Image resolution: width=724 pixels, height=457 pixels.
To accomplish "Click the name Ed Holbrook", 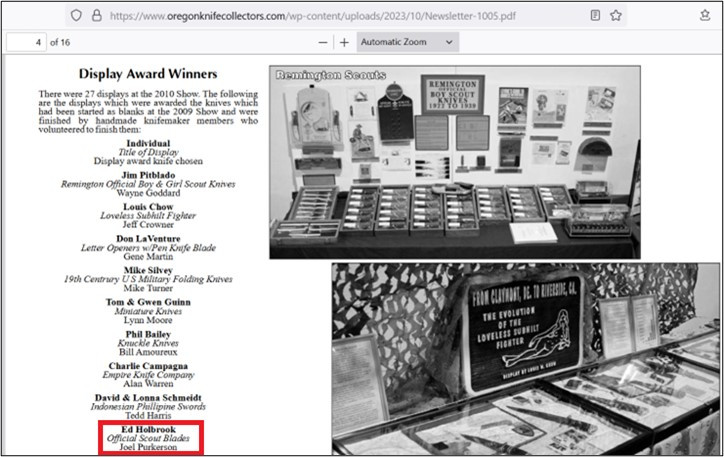I will pos(148,429).
